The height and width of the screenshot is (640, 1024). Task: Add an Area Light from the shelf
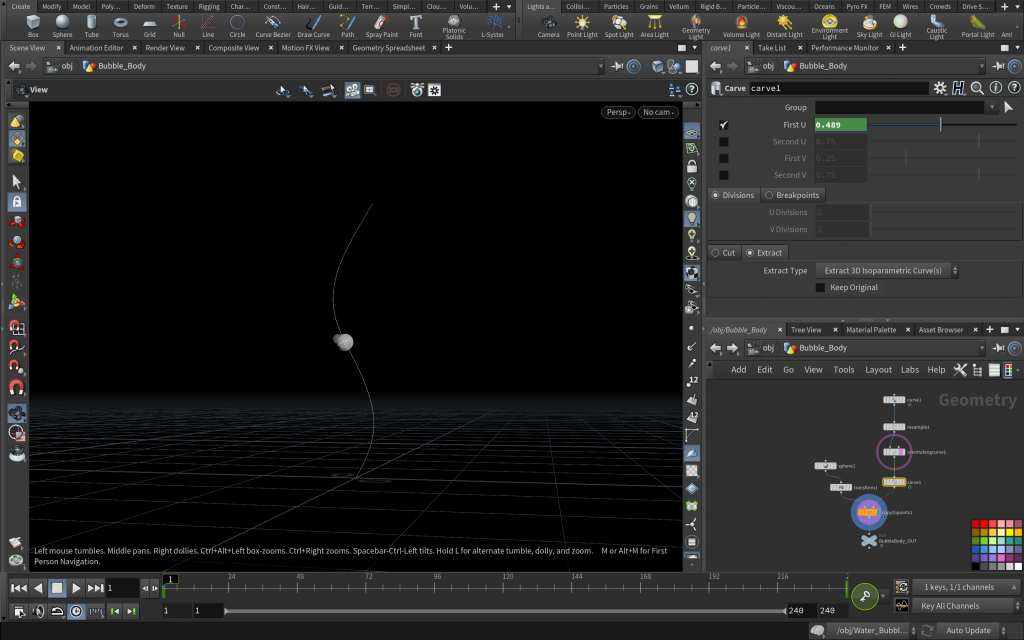tap(654, 26)
